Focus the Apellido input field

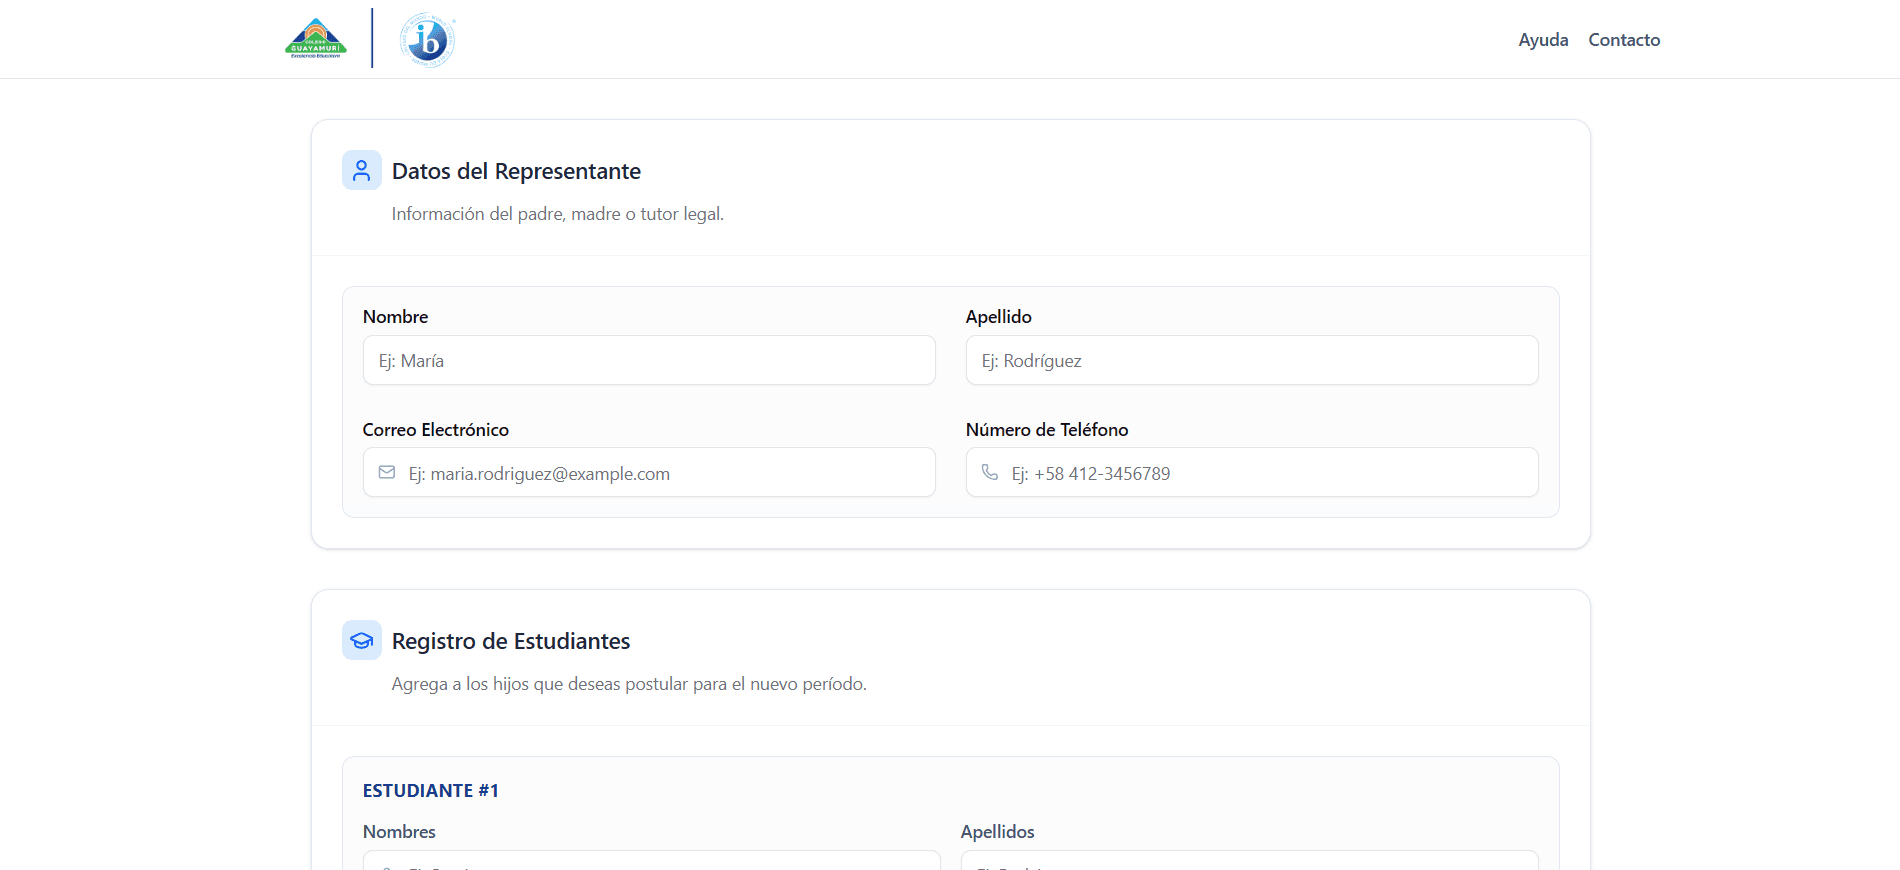(1252, 360)
